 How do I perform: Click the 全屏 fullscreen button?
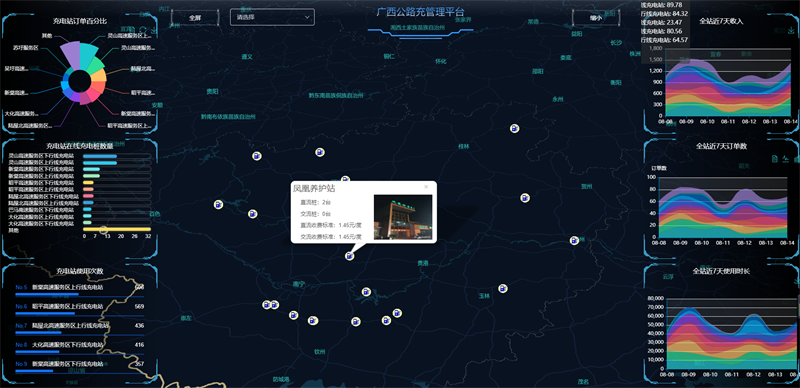click(195, 17)
